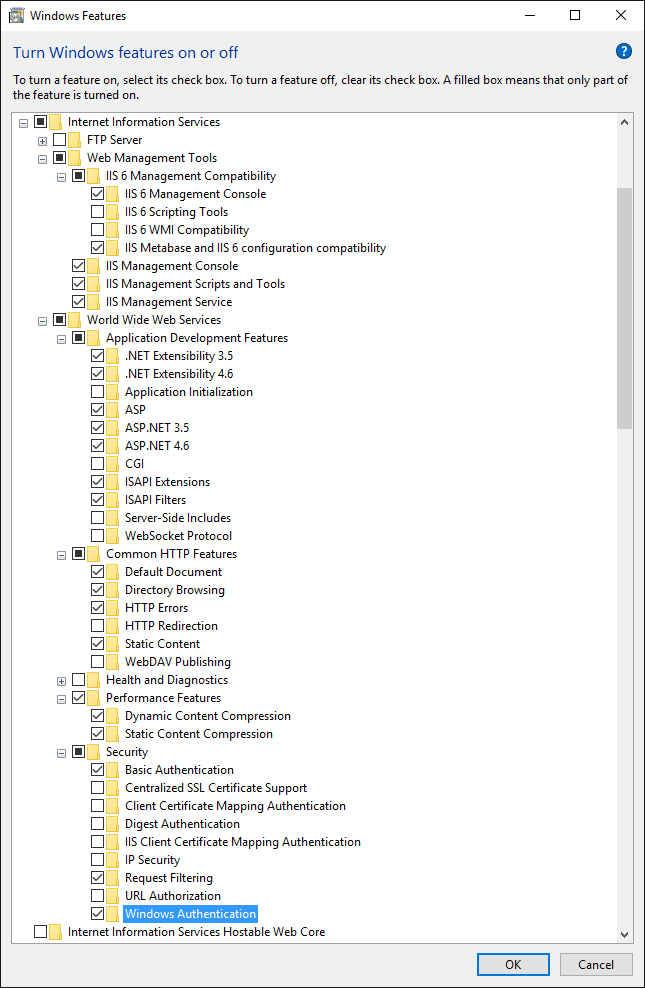Click the blue help question mark icon
The height and width of the screenshot is (988, 645).
pyautogui.click(x=623, y=52)
